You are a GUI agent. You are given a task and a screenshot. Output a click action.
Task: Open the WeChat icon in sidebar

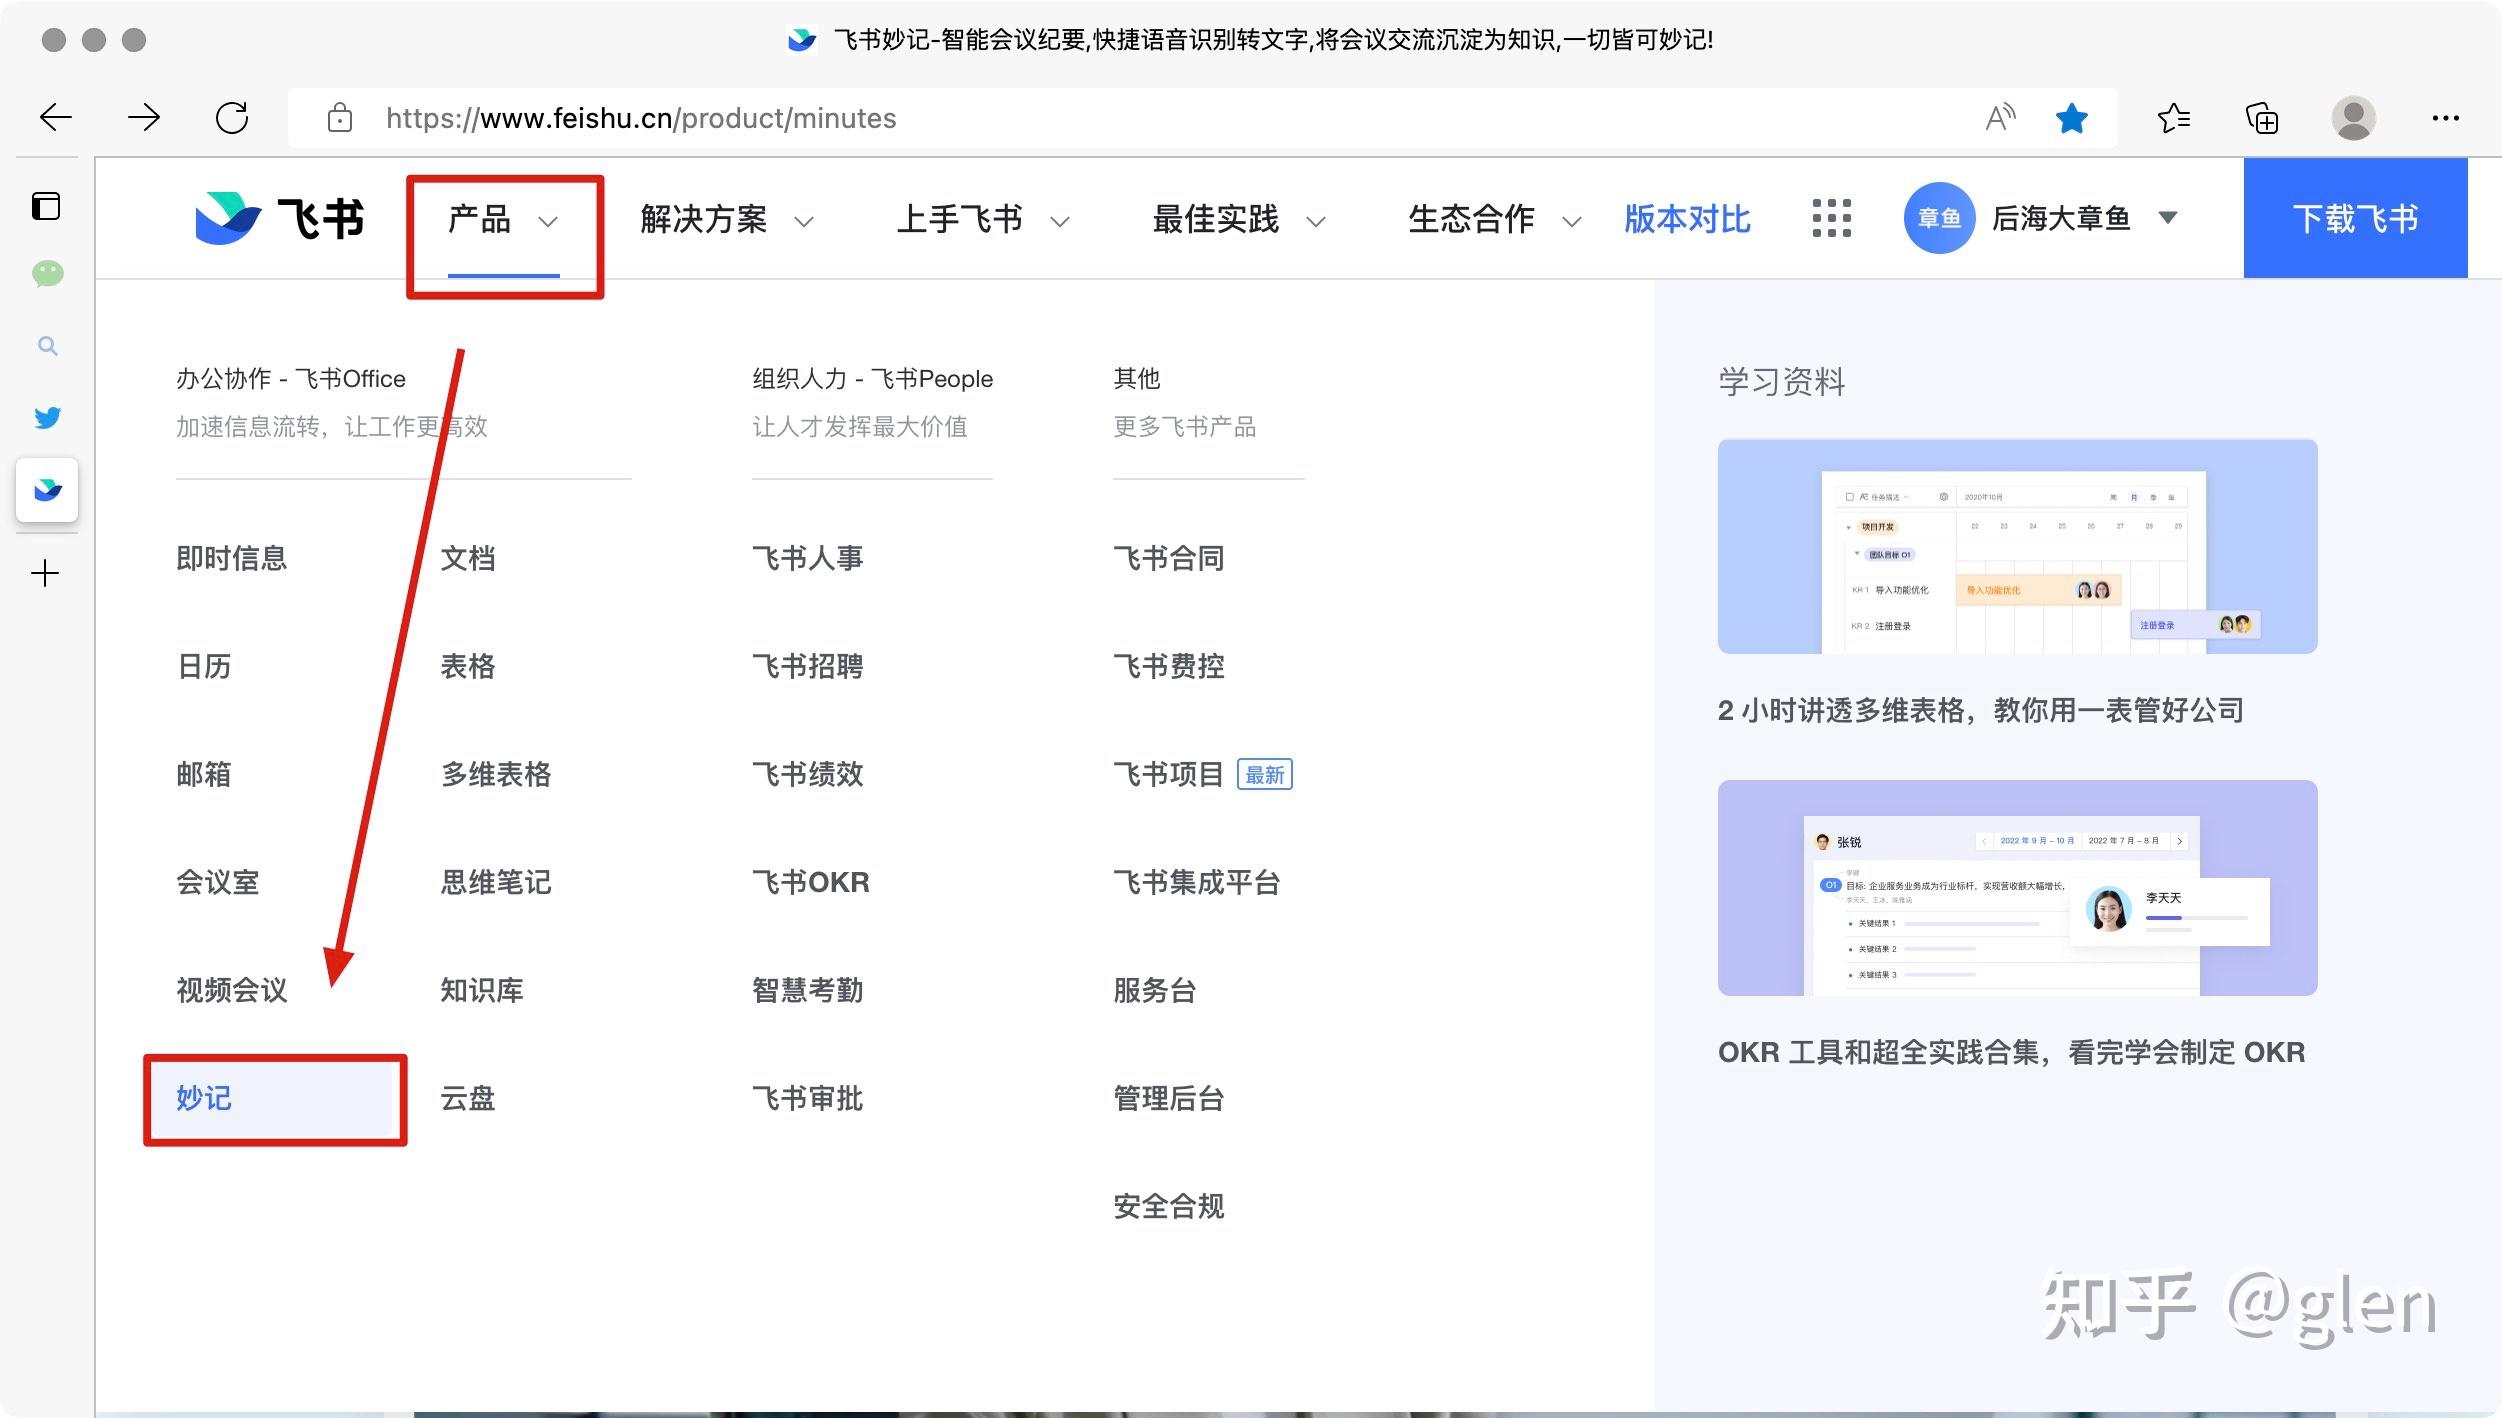coord(47,274)
